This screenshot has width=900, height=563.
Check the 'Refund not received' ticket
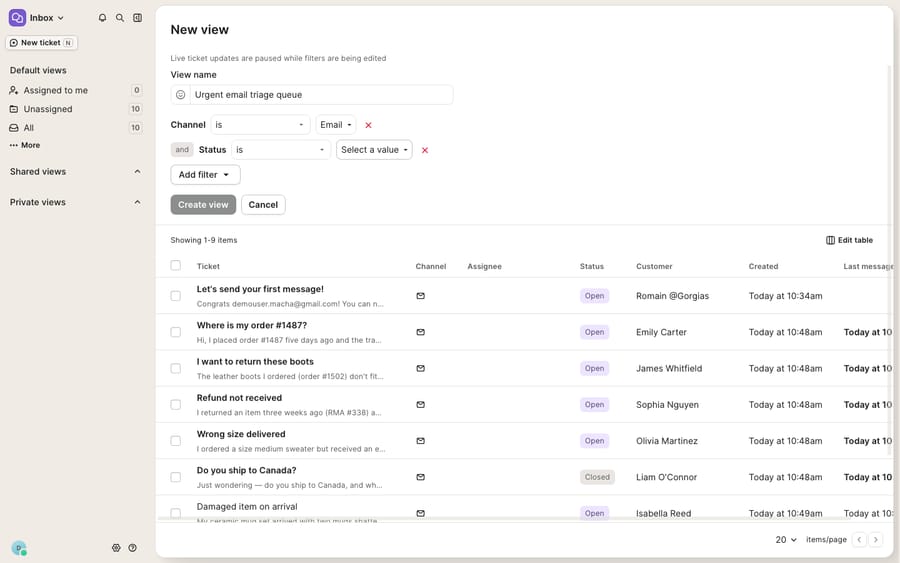click(x=176, y=405)
